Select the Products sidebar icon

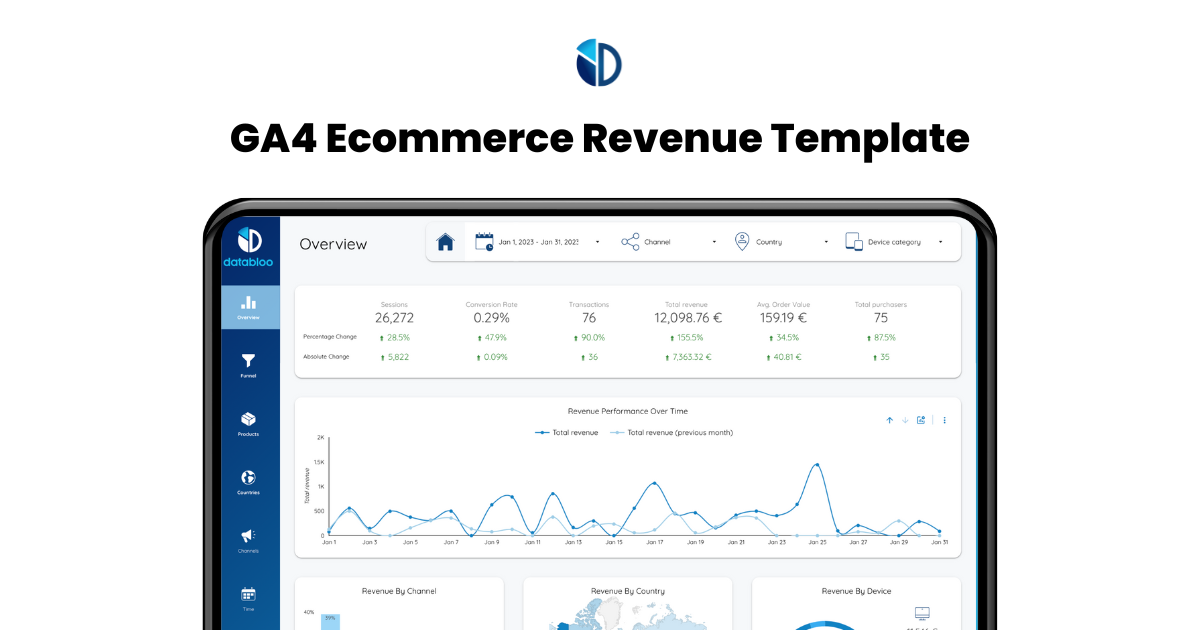tap(248, 423)
